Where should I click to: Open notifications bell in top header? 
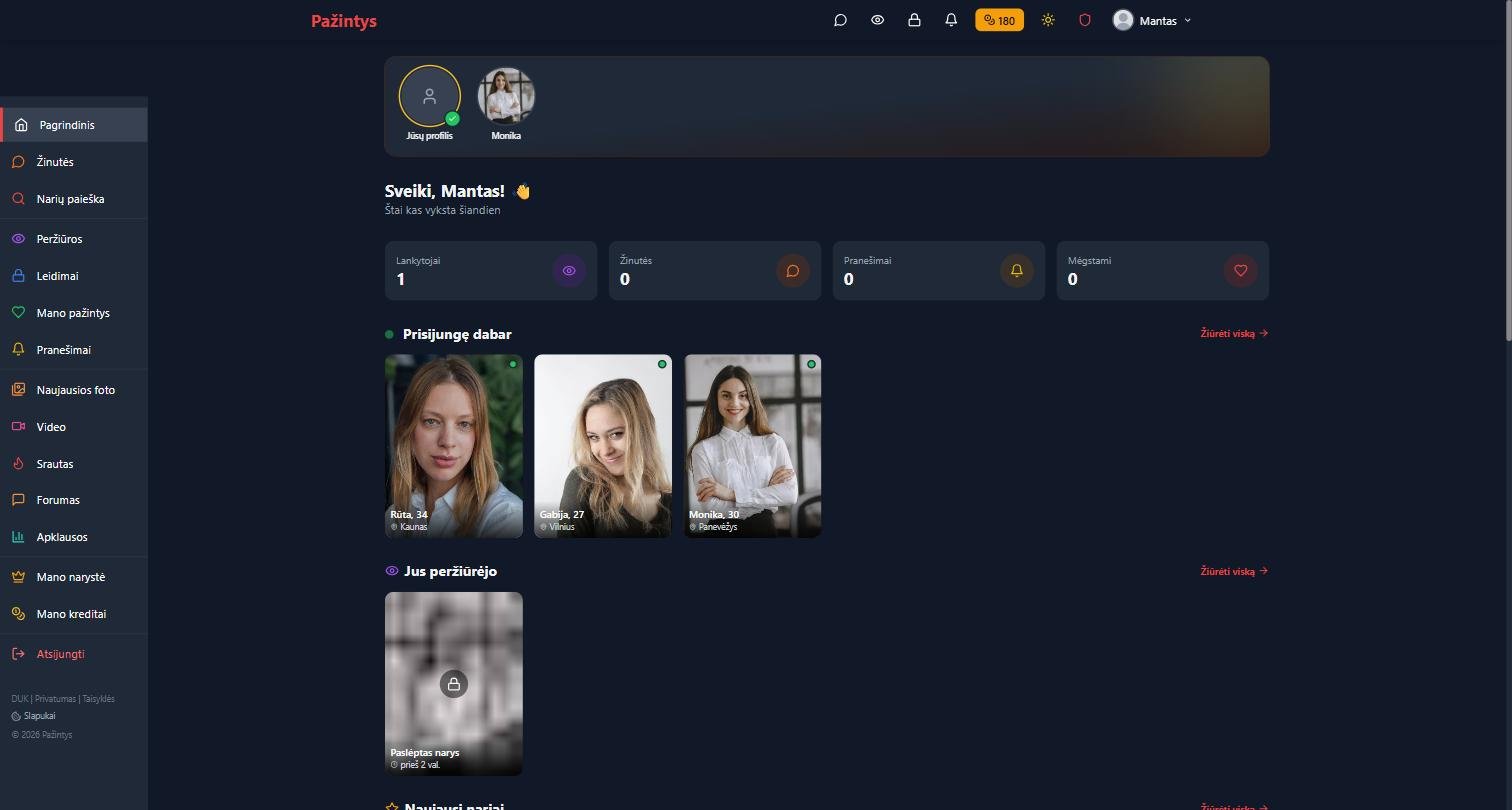(951, 20)
